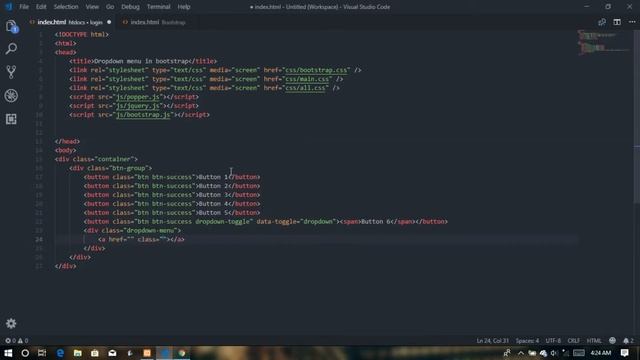Screen dimensions: 640x360
Task: Open the Debug menu
Action: coord(130,7)
